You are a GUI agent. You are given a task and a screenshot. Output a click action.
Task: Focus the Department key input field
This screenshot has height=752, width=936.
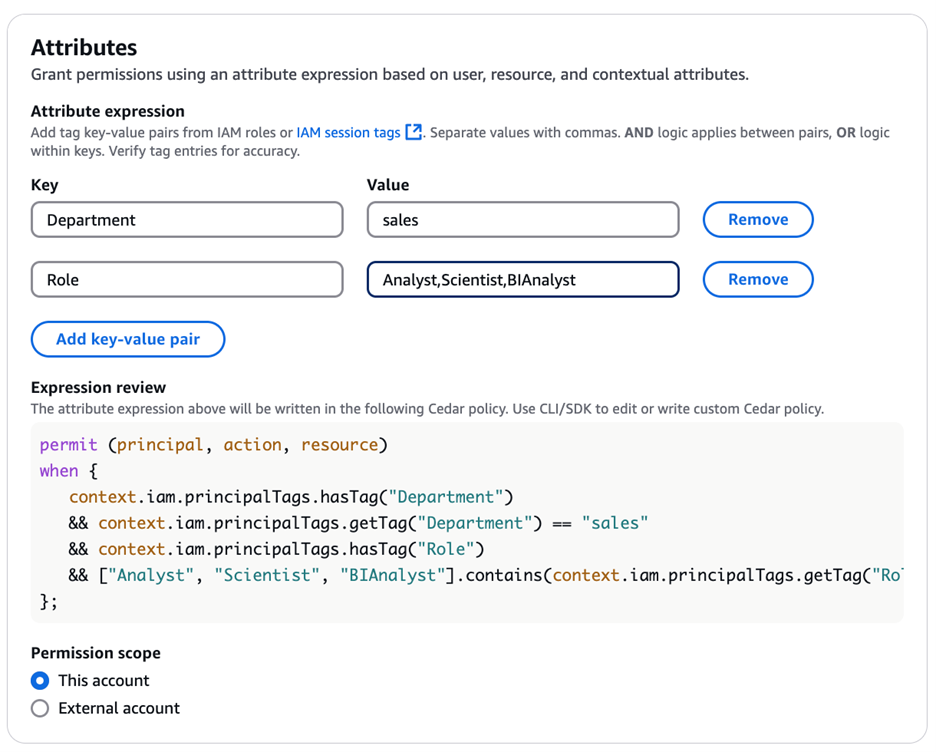pyautogui.click(x=187, y=220)
